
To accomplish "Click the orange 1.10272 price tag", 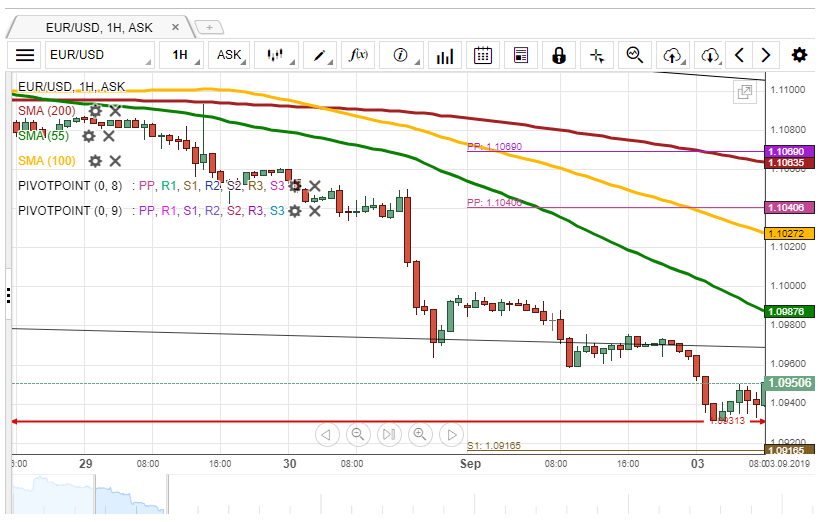I will click(x=789, y=233).
